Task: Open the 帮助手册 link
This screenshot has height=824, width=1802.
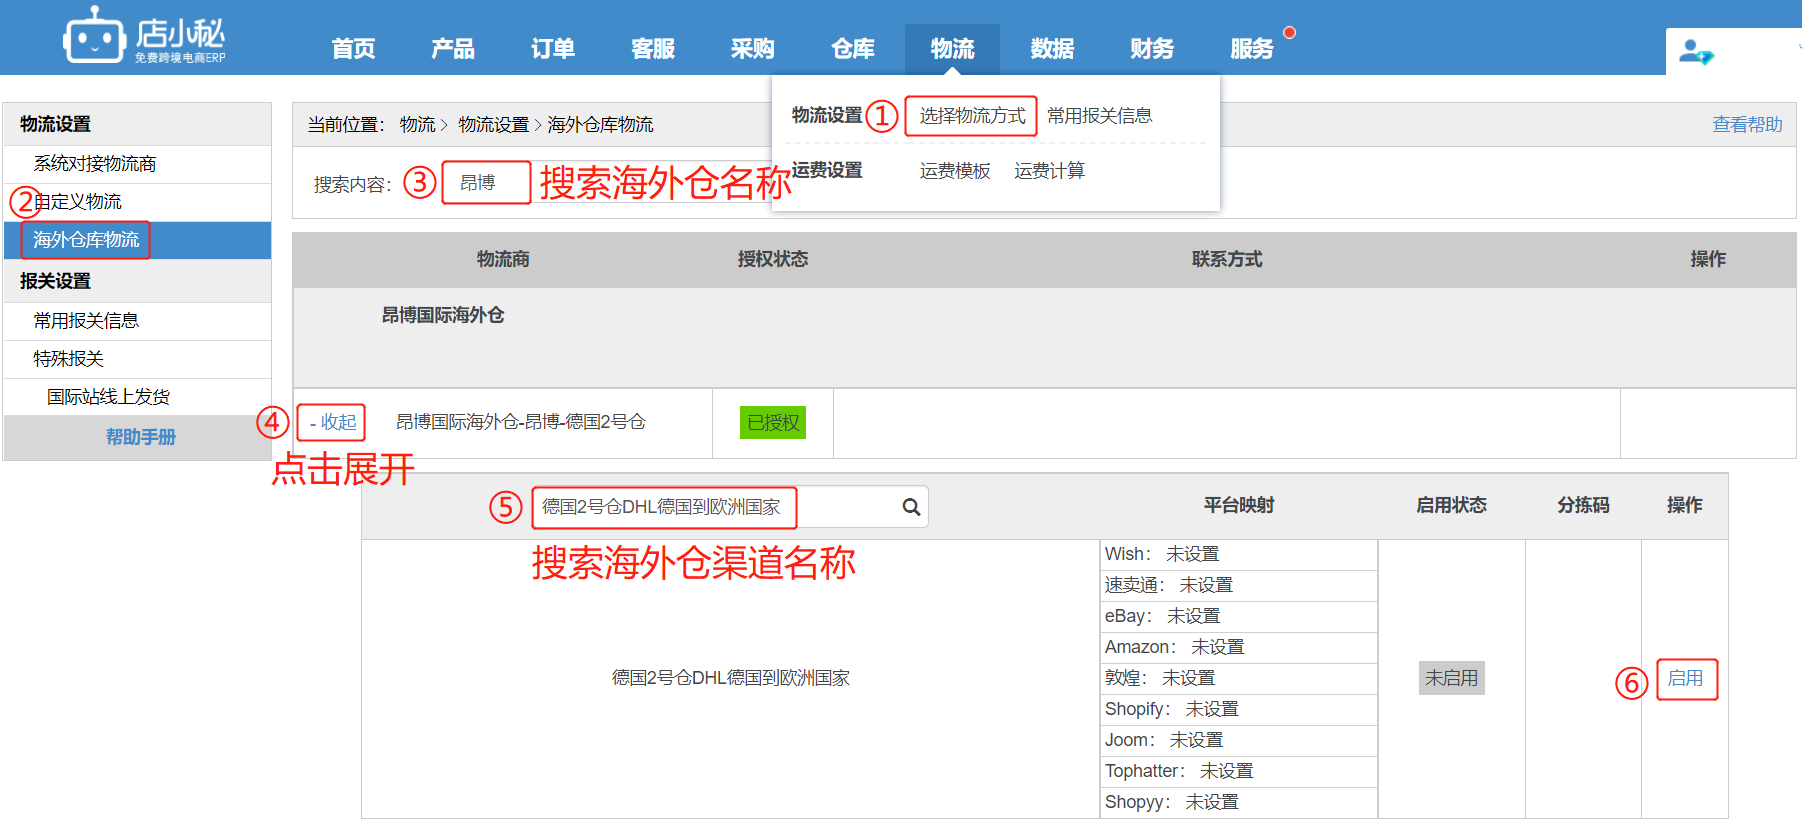Action: click(x=141, y=437)
